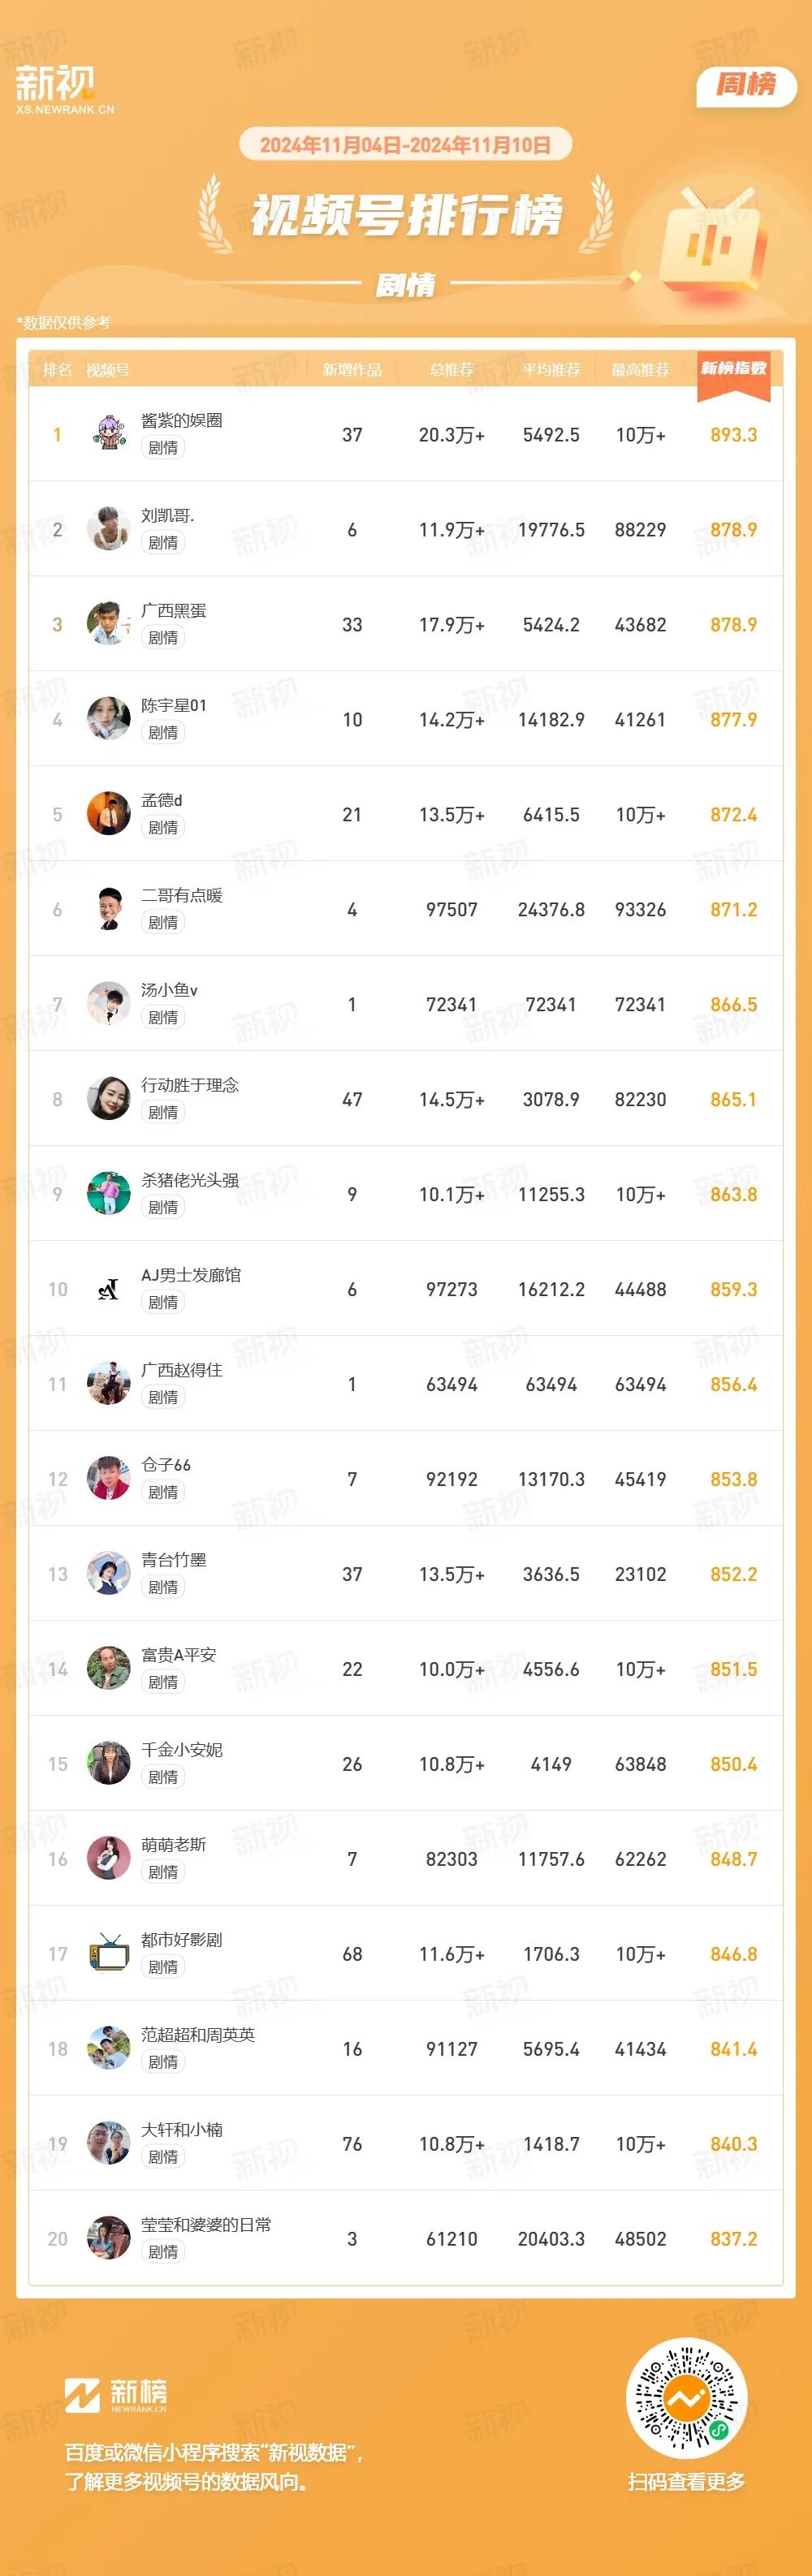Click the orange TV video icon
Viewport: 812px width, 2576px height.
[714, 240]
